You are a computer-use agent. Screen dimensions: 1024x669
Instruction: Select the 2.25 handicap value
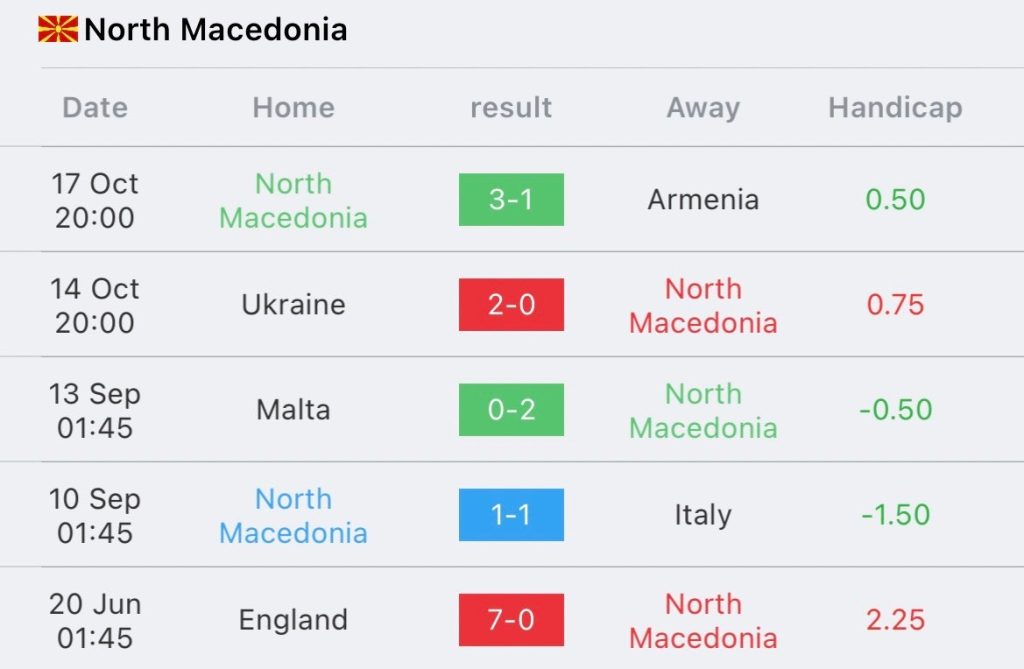(895, 620)
